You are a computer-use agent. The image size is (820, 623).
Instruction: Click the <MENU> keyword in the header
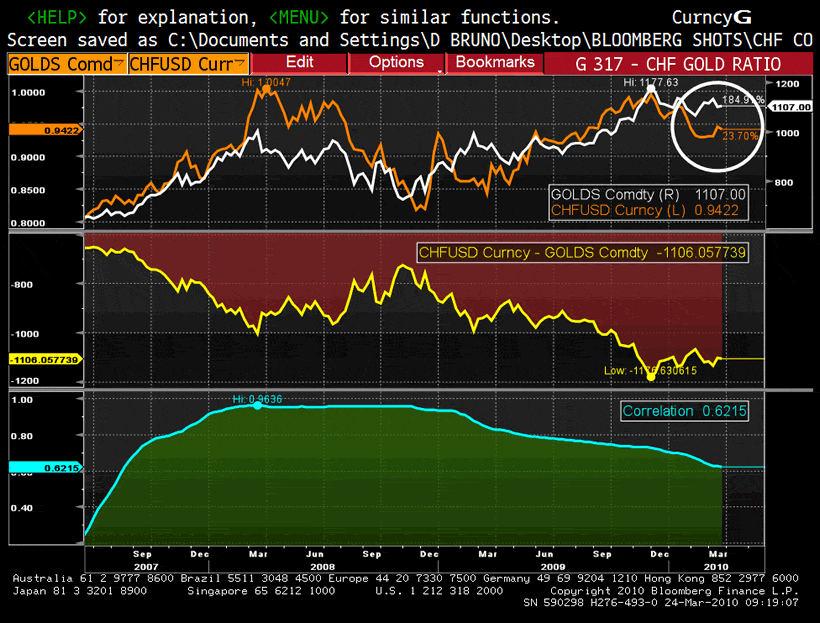point(299,17)
